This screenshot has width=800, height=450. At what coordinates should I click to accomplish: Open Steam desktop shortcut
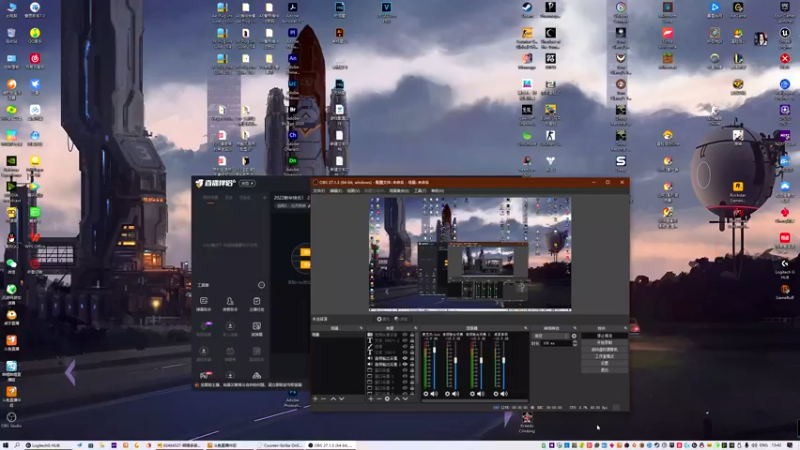(527, 10)
